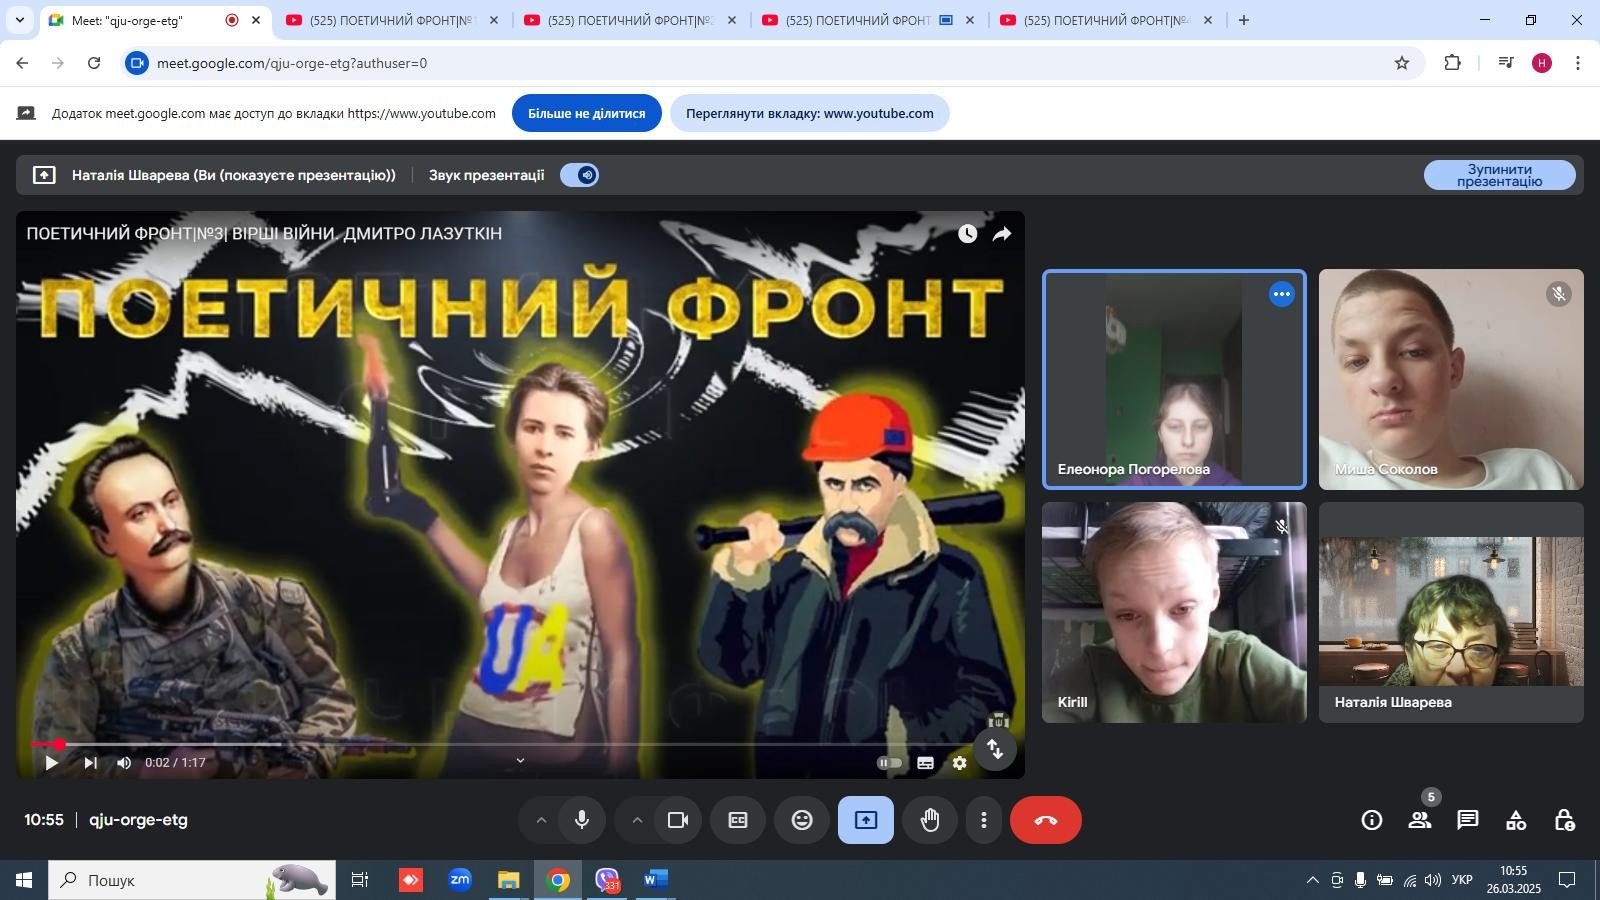Open Windows Start menu
The height and width of the screenshot is (900, 1600).
pyautogui.click(x=24, y=880)
